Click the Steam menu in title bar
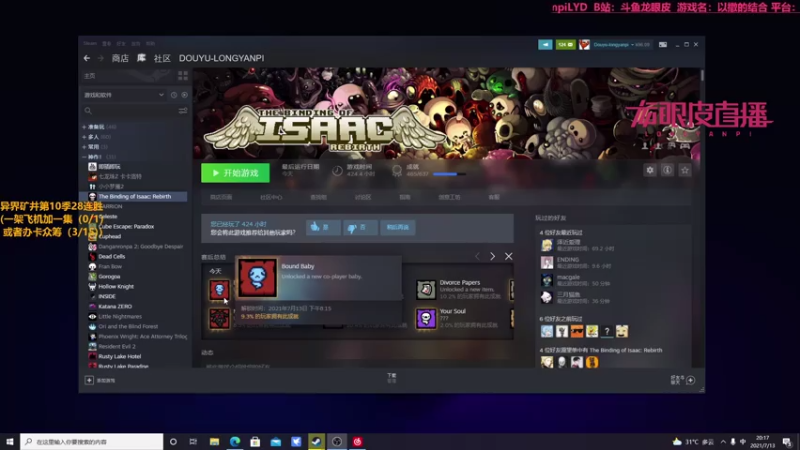 click(x=90, y=43)
